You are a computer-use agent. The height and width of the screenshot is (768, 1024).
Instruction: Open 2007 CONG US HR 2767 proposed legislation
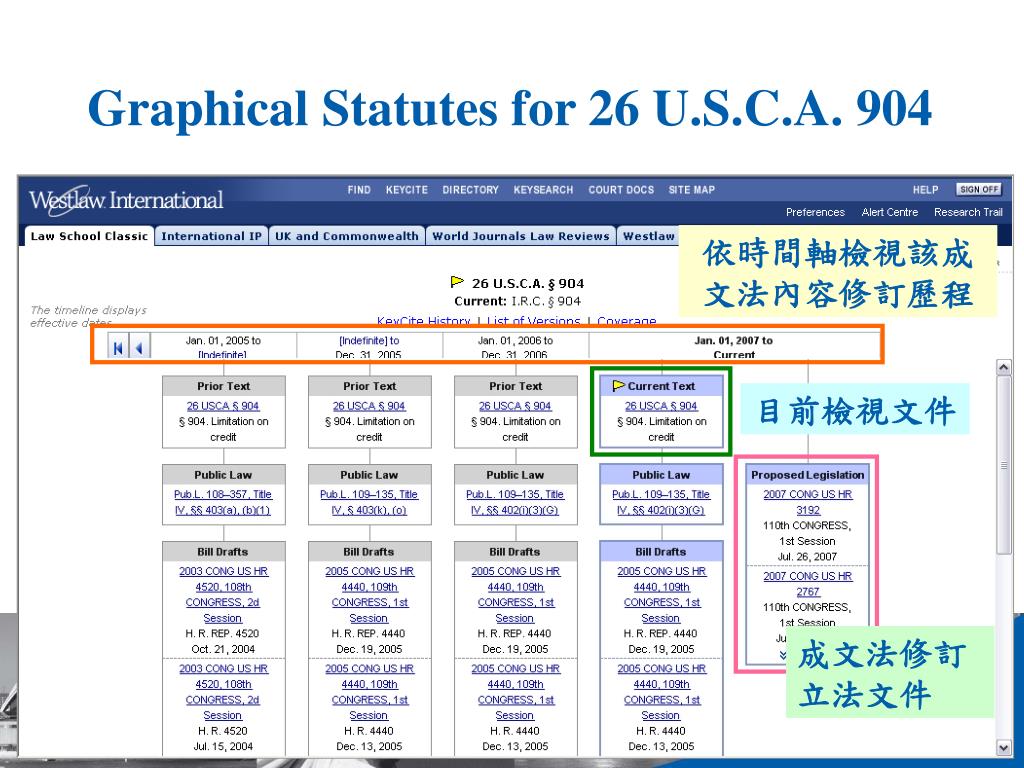click(808, 584)
